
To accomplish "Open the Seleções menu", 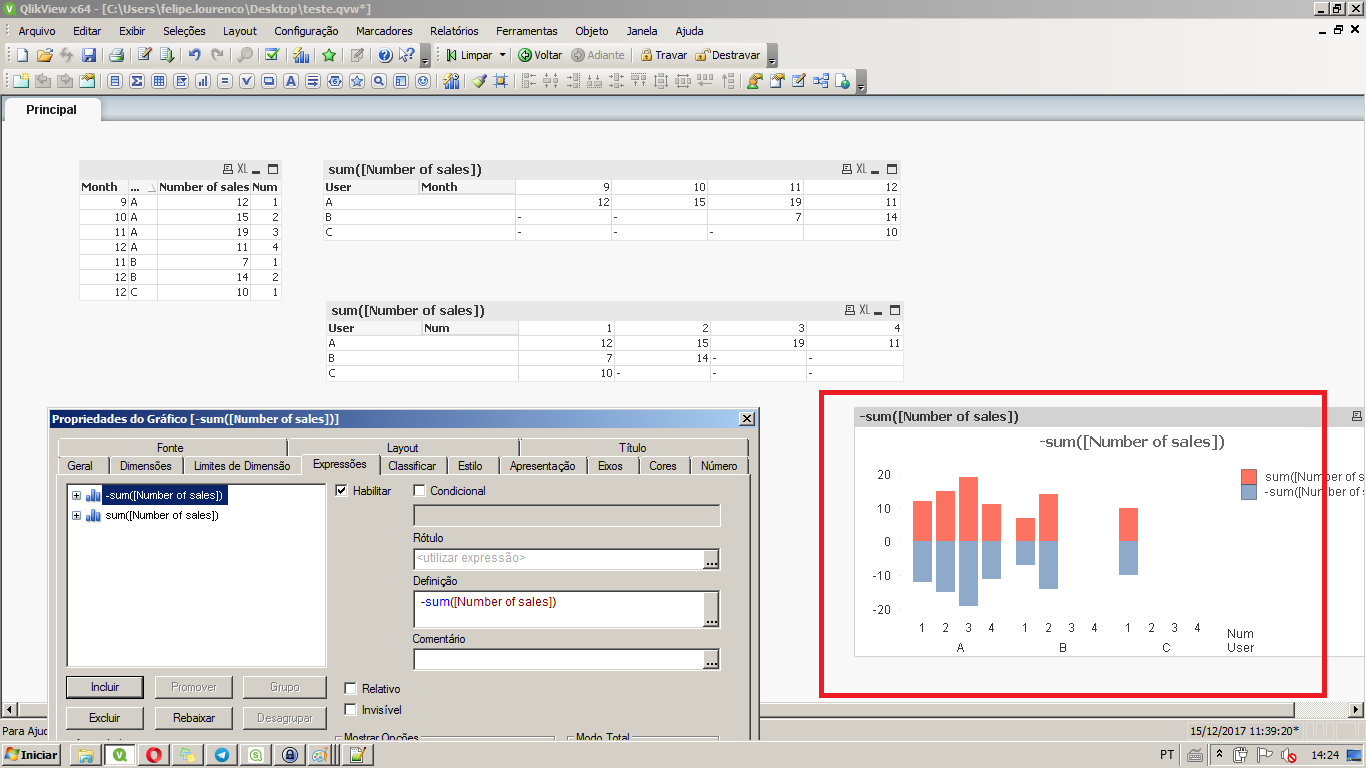I will click(x=184, y=31).
